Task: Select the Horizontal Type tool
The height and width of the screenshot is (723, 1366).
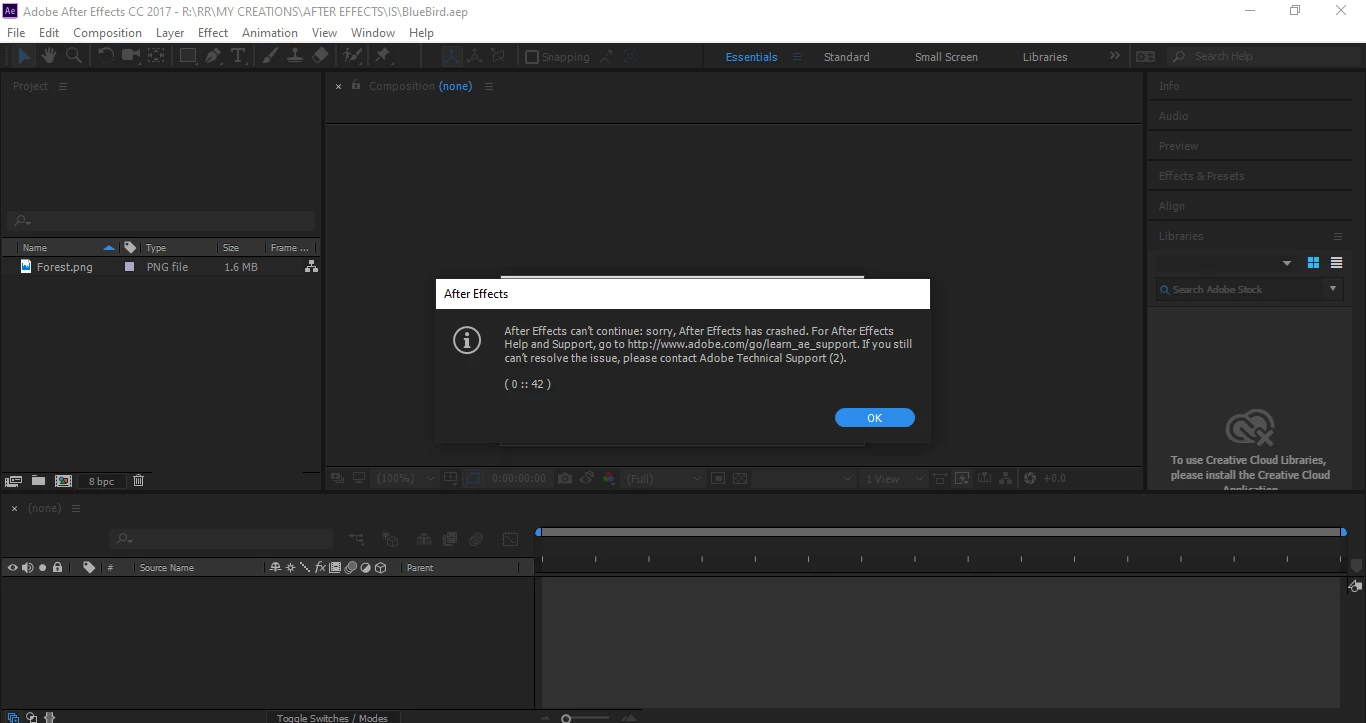Action: click(x=238, y=56)
